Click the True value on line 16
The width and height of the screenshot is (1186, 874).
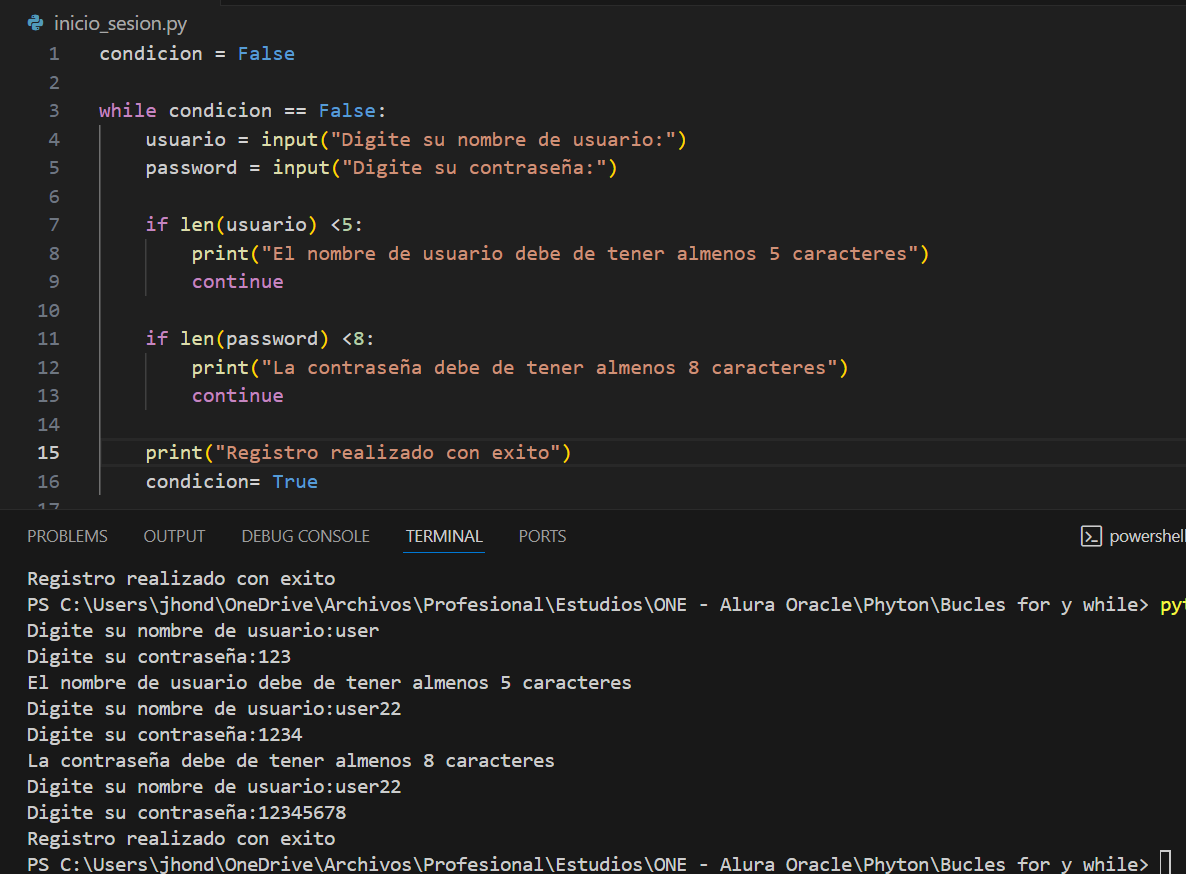tap(295, 482)
